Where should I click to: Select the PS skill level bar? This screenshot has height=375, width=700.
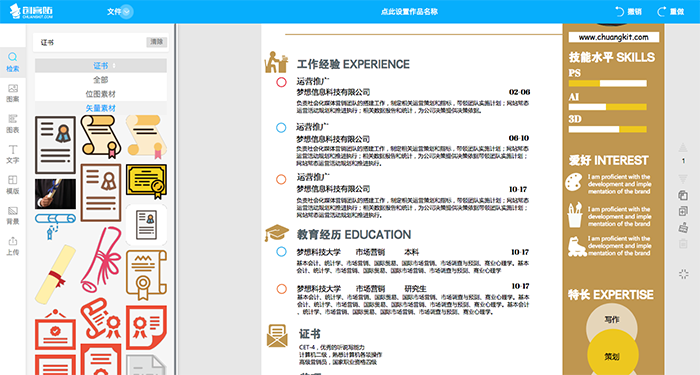608,83
